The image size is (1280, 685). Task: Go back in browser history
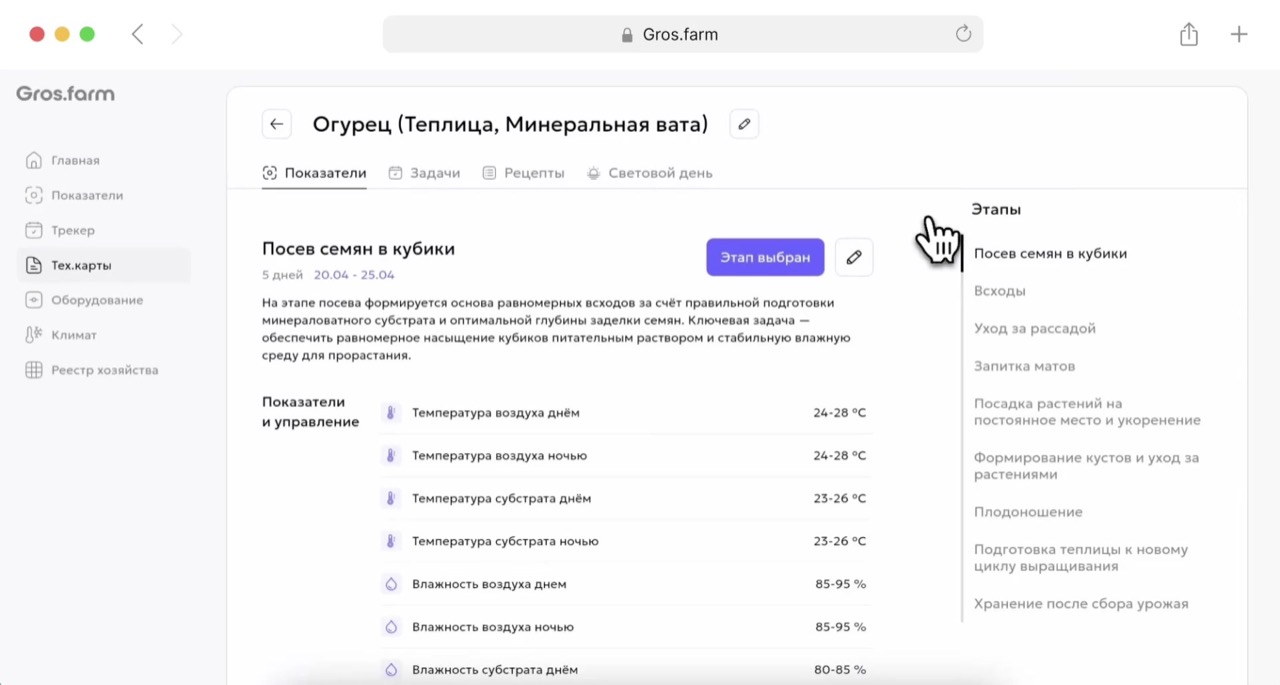(138, 34)
